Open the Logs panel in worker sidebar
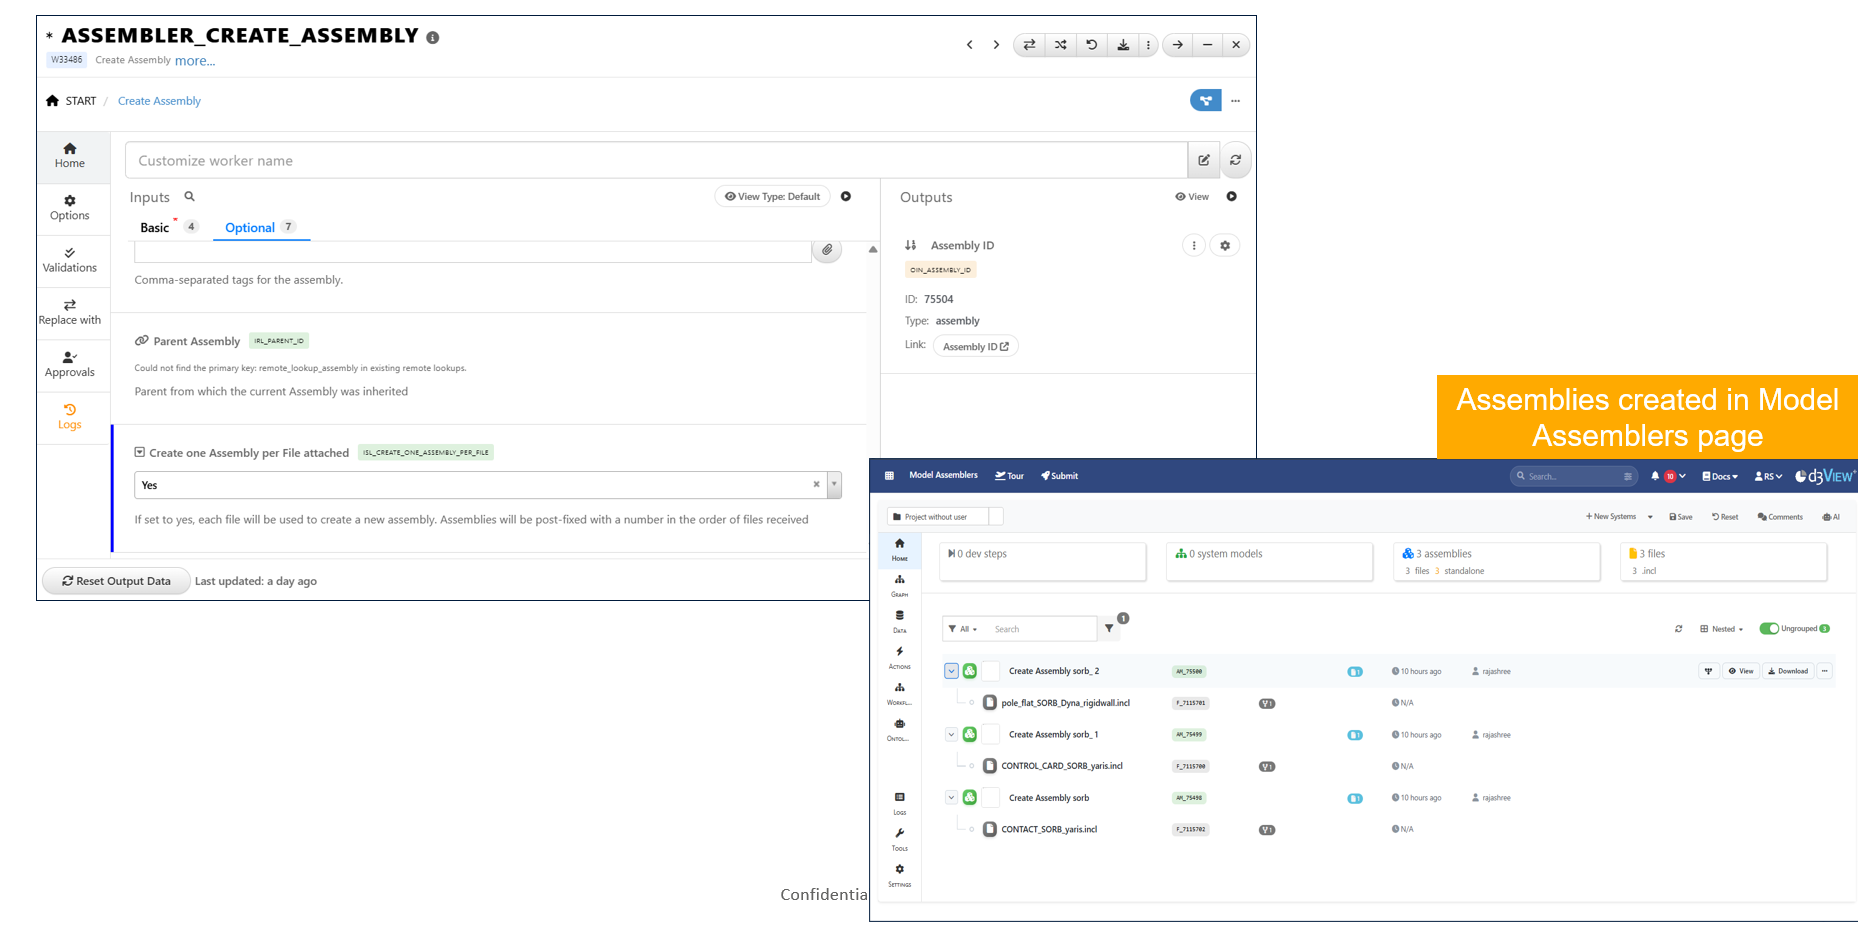 pos(69,416)
